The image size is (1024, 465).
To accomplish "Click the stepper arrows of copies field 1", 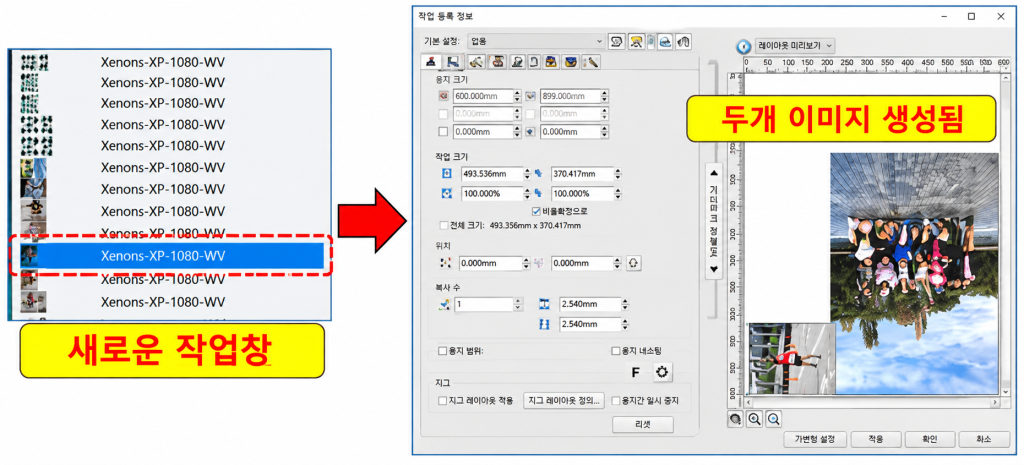I will [519, 304].
